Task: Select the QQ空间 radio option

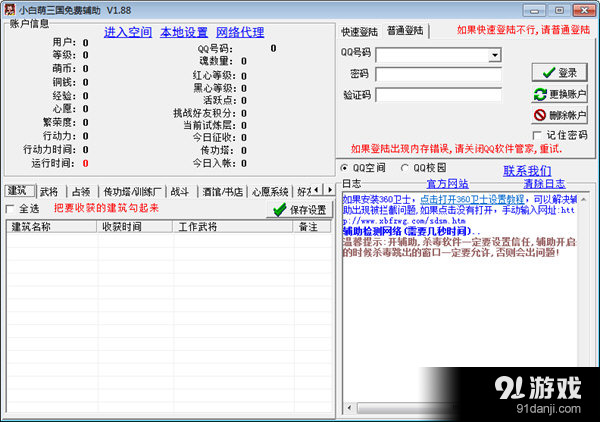Action: [344, 168]
